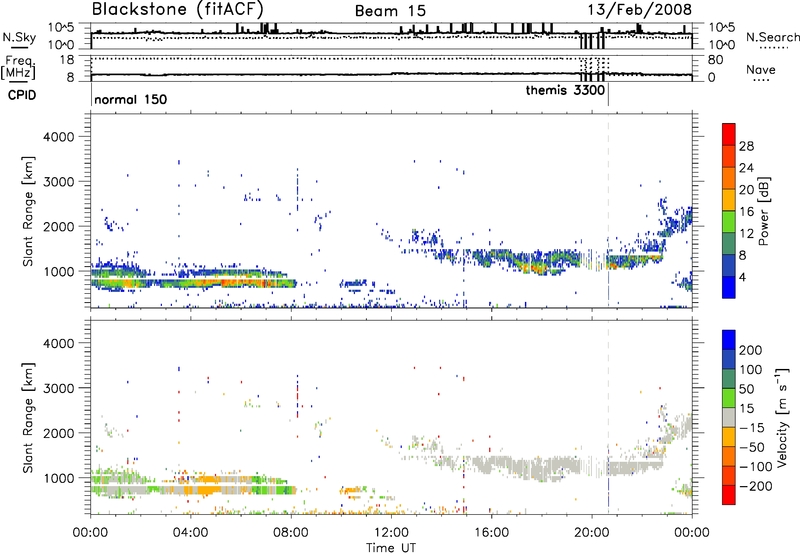Click the "N.Sky" legend label

[19, 37]
